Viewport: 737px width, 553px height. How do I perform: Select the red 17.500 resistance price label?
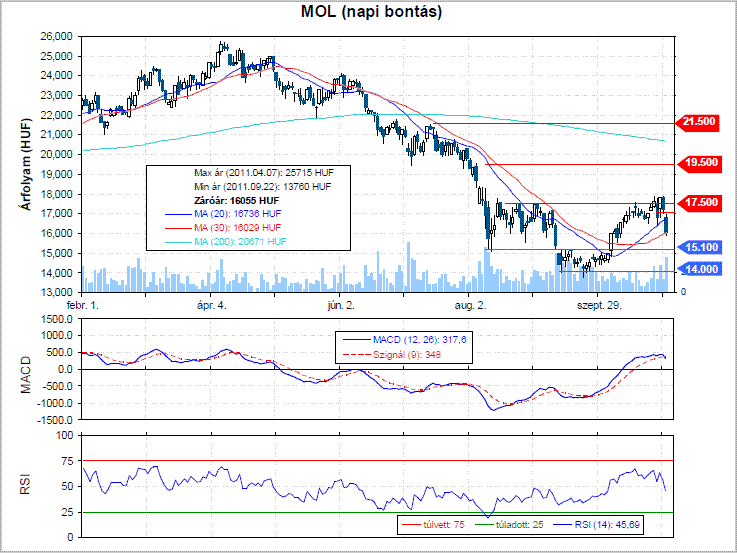coord(700,203)
